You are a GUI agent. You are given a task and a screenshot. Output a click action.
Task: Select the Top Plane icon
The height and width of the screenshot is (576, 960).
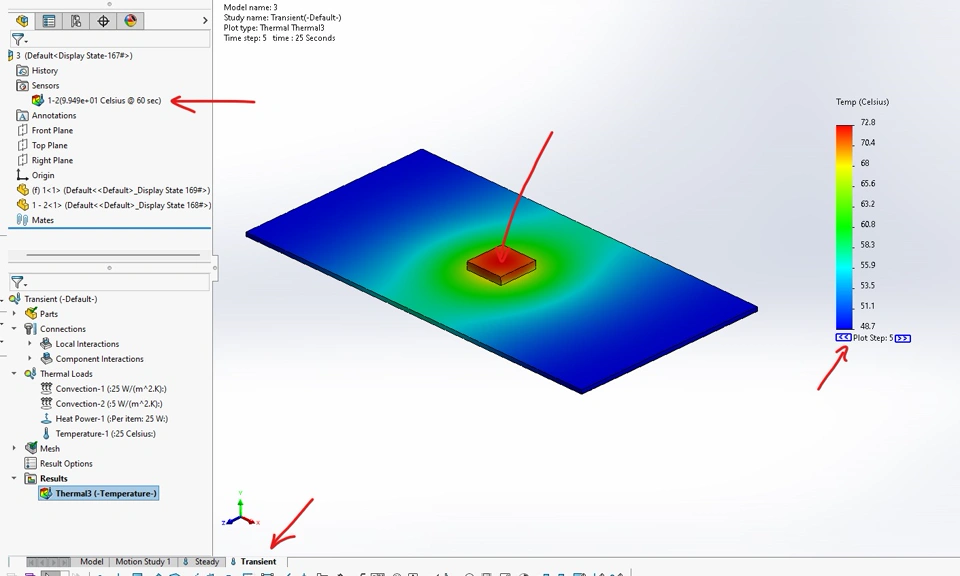[23, 145]
